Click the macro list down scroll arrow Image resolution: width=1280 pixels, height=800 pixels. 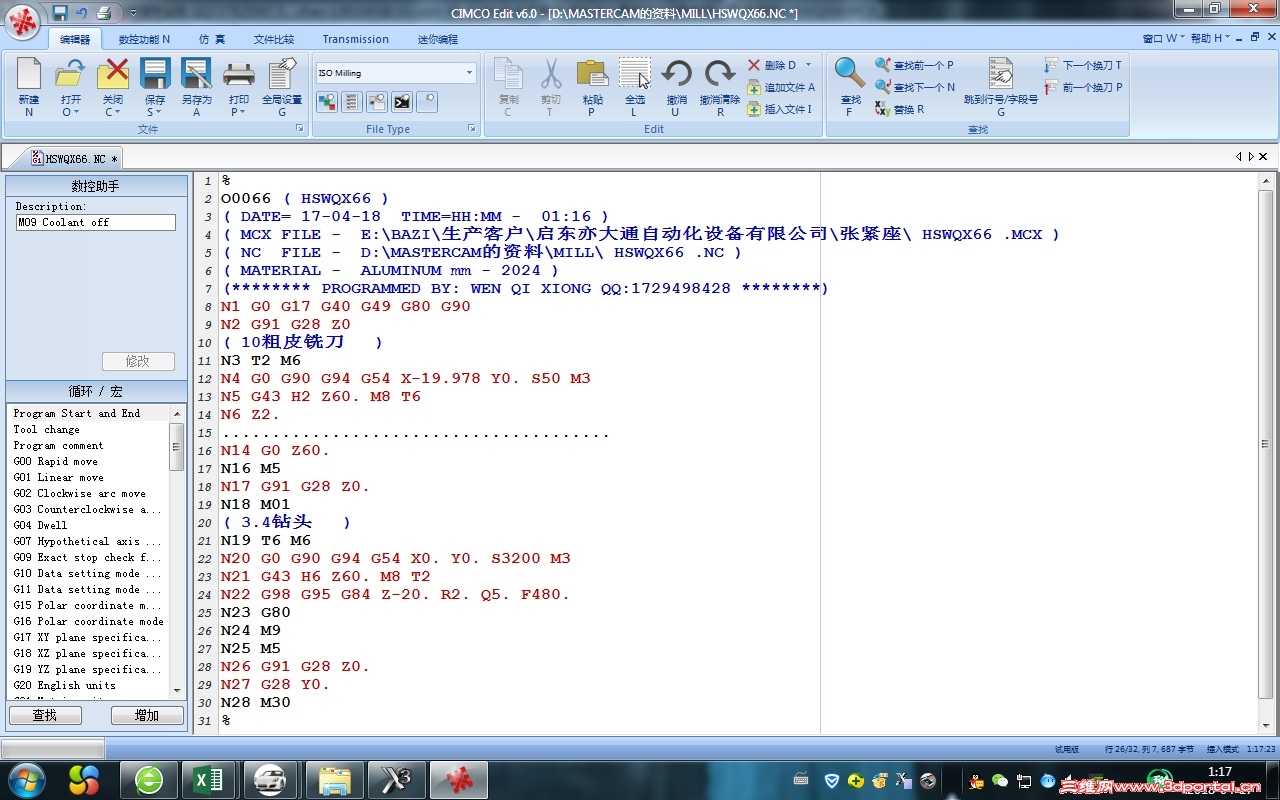(x=177, y=690)
